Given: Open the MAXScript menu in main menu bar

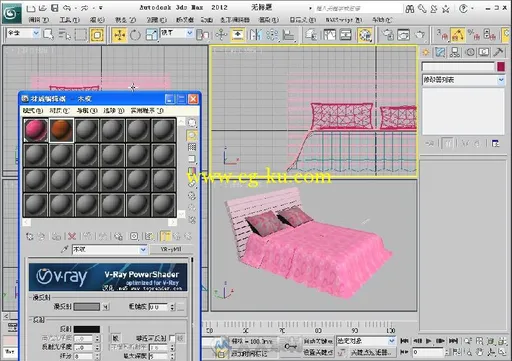Looking at the screenshot, I should (x=343, y=20).
